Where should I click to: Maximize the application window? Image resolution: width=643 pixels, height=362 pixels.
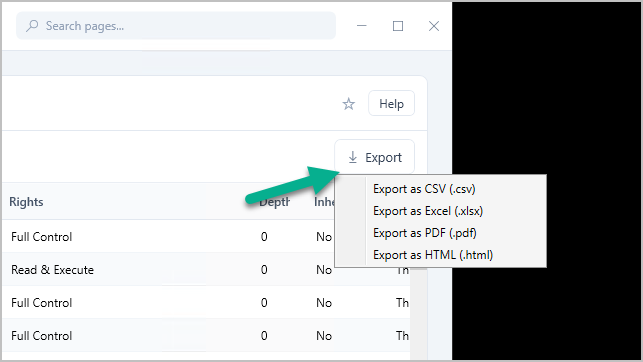[398, 26]
